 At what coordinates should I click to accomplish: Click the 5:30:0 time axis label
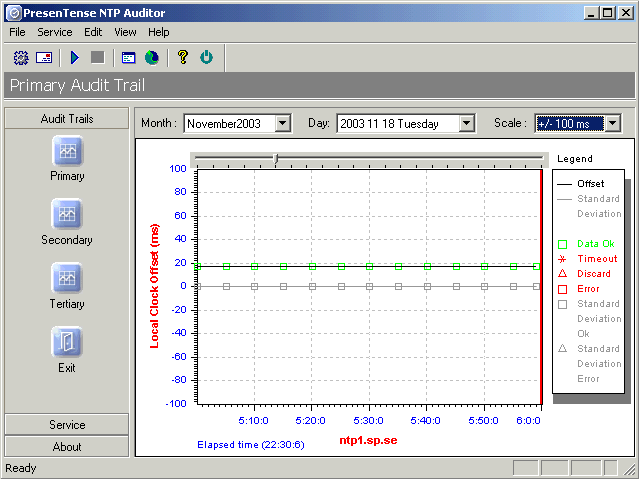pos(368,421)
